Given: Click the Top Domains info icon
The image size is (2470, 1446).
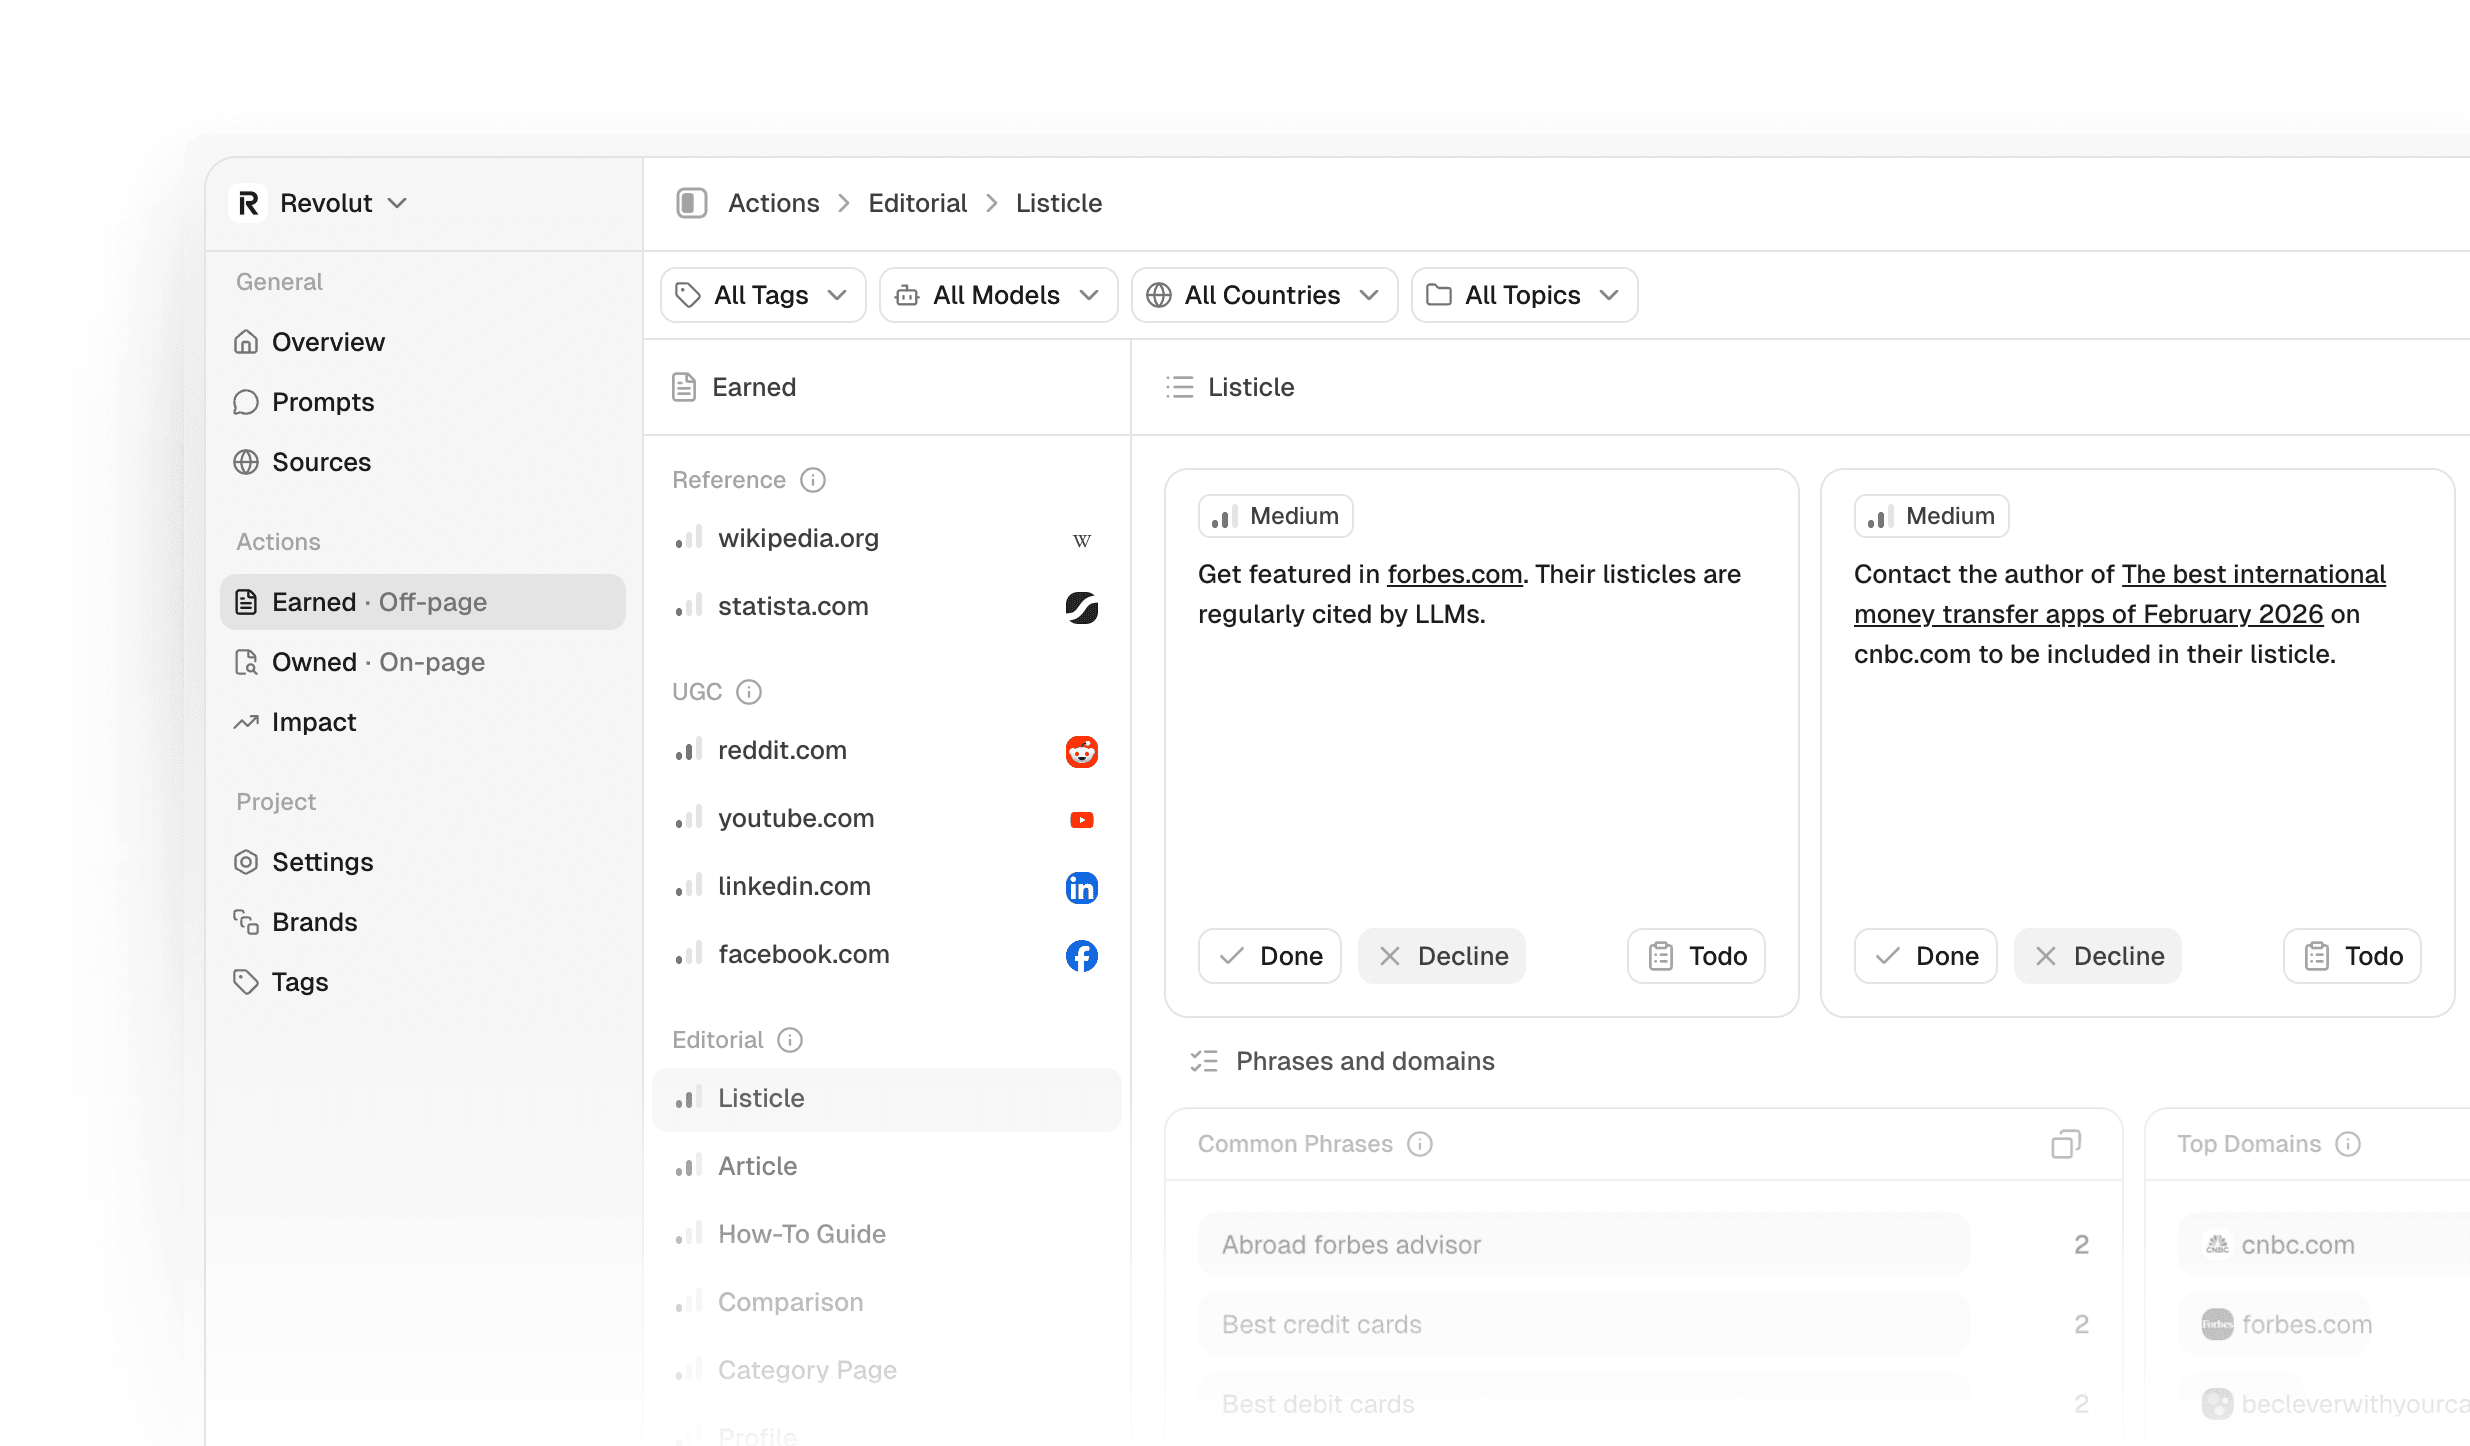Looking at the screenshot, I should (x=2348, y=1144).
